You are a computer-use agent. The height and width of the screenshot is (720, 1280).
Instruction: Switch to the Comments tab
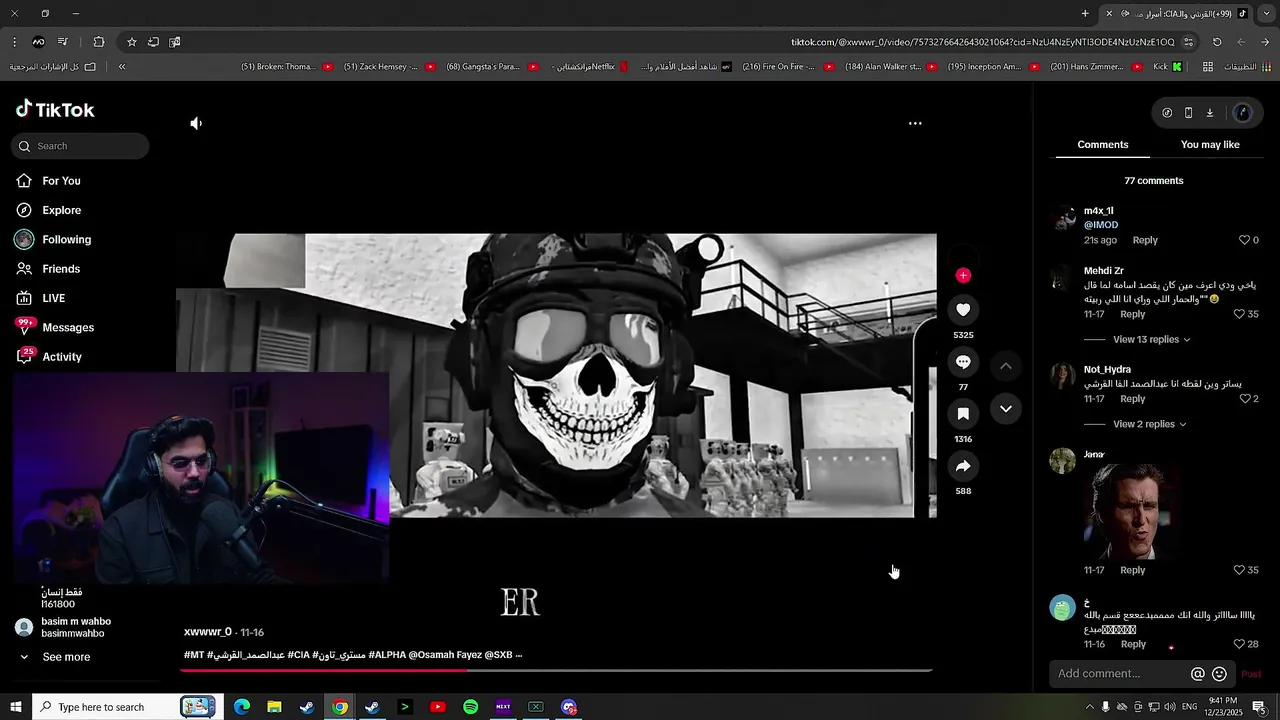(1102, 145)
